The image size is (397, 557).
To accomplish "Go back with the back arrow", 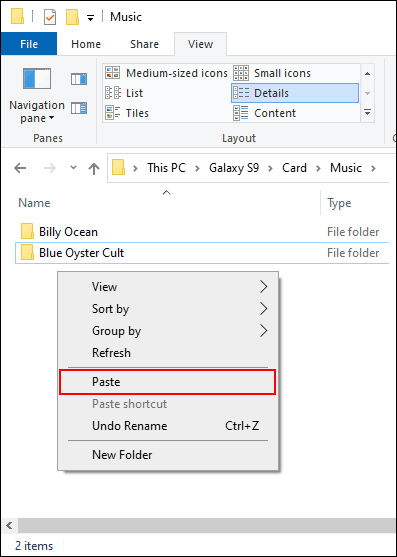I will (x=20, y=168).
